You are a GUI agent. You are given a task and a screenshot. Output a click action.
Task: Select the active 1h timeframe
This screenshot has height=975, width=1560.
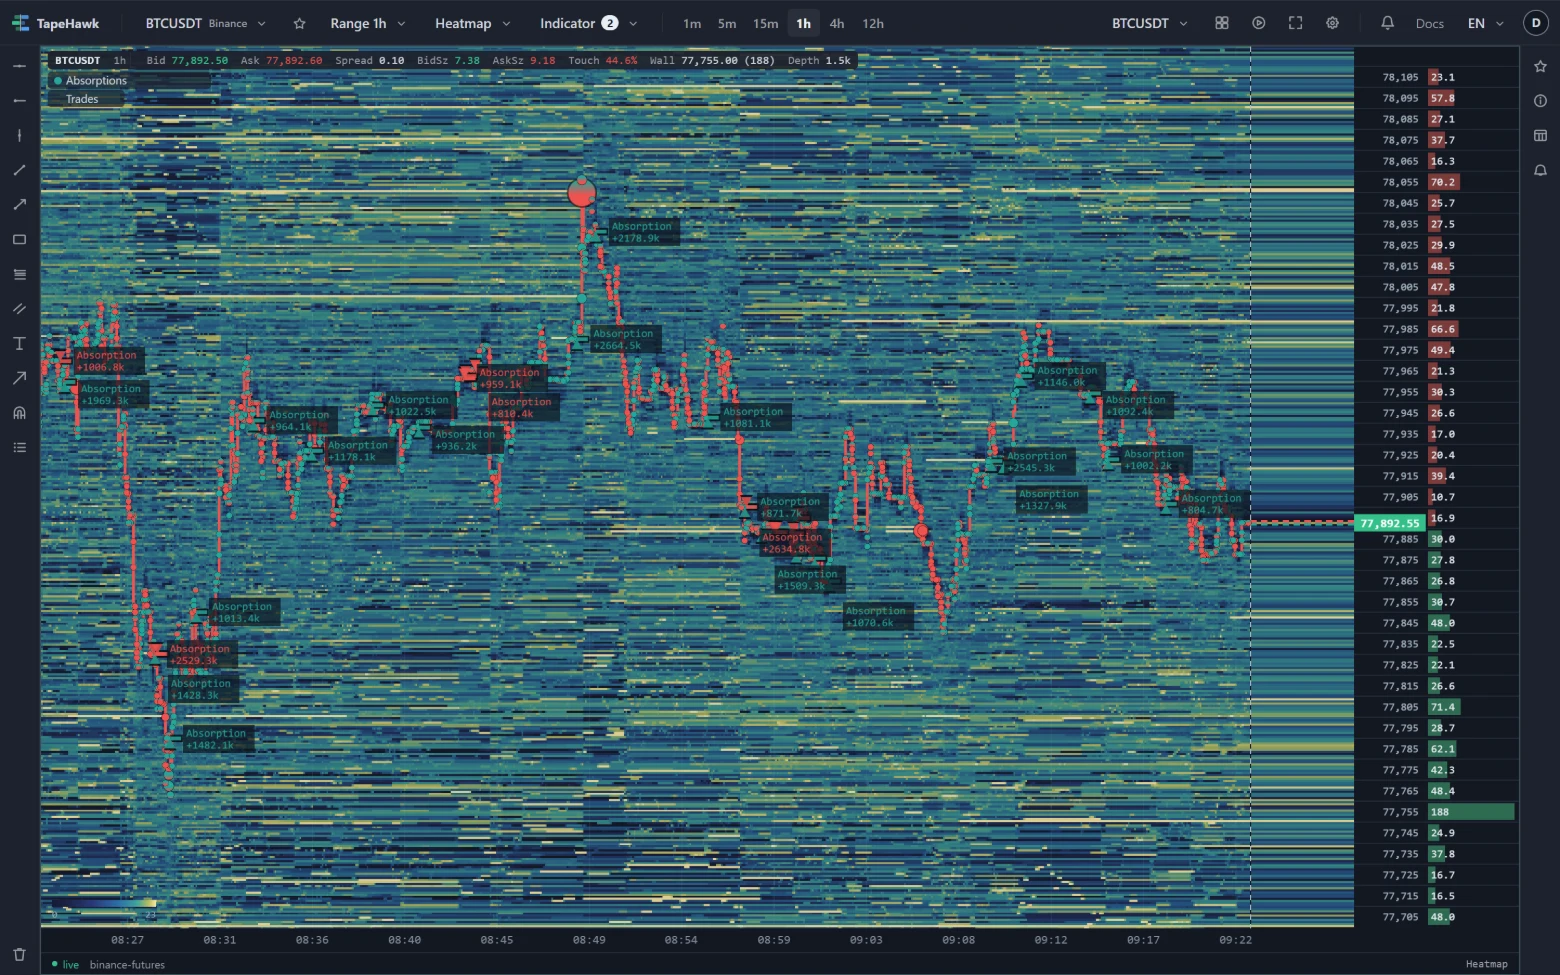[804, 23]
